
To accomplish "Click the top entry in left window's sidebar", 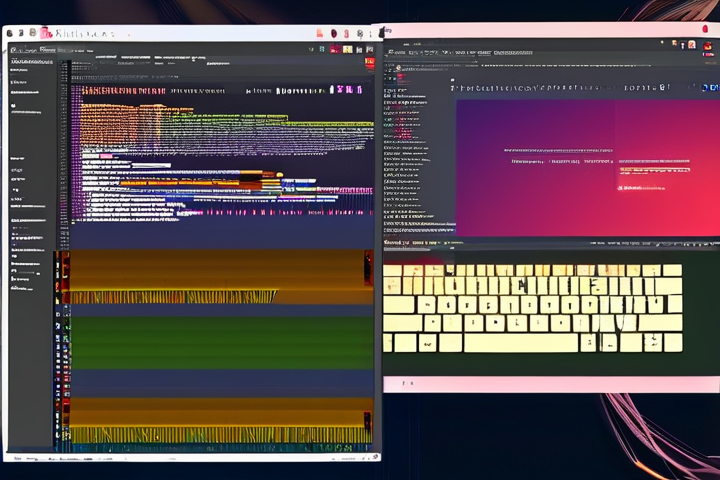I will [x=30, y=62].
